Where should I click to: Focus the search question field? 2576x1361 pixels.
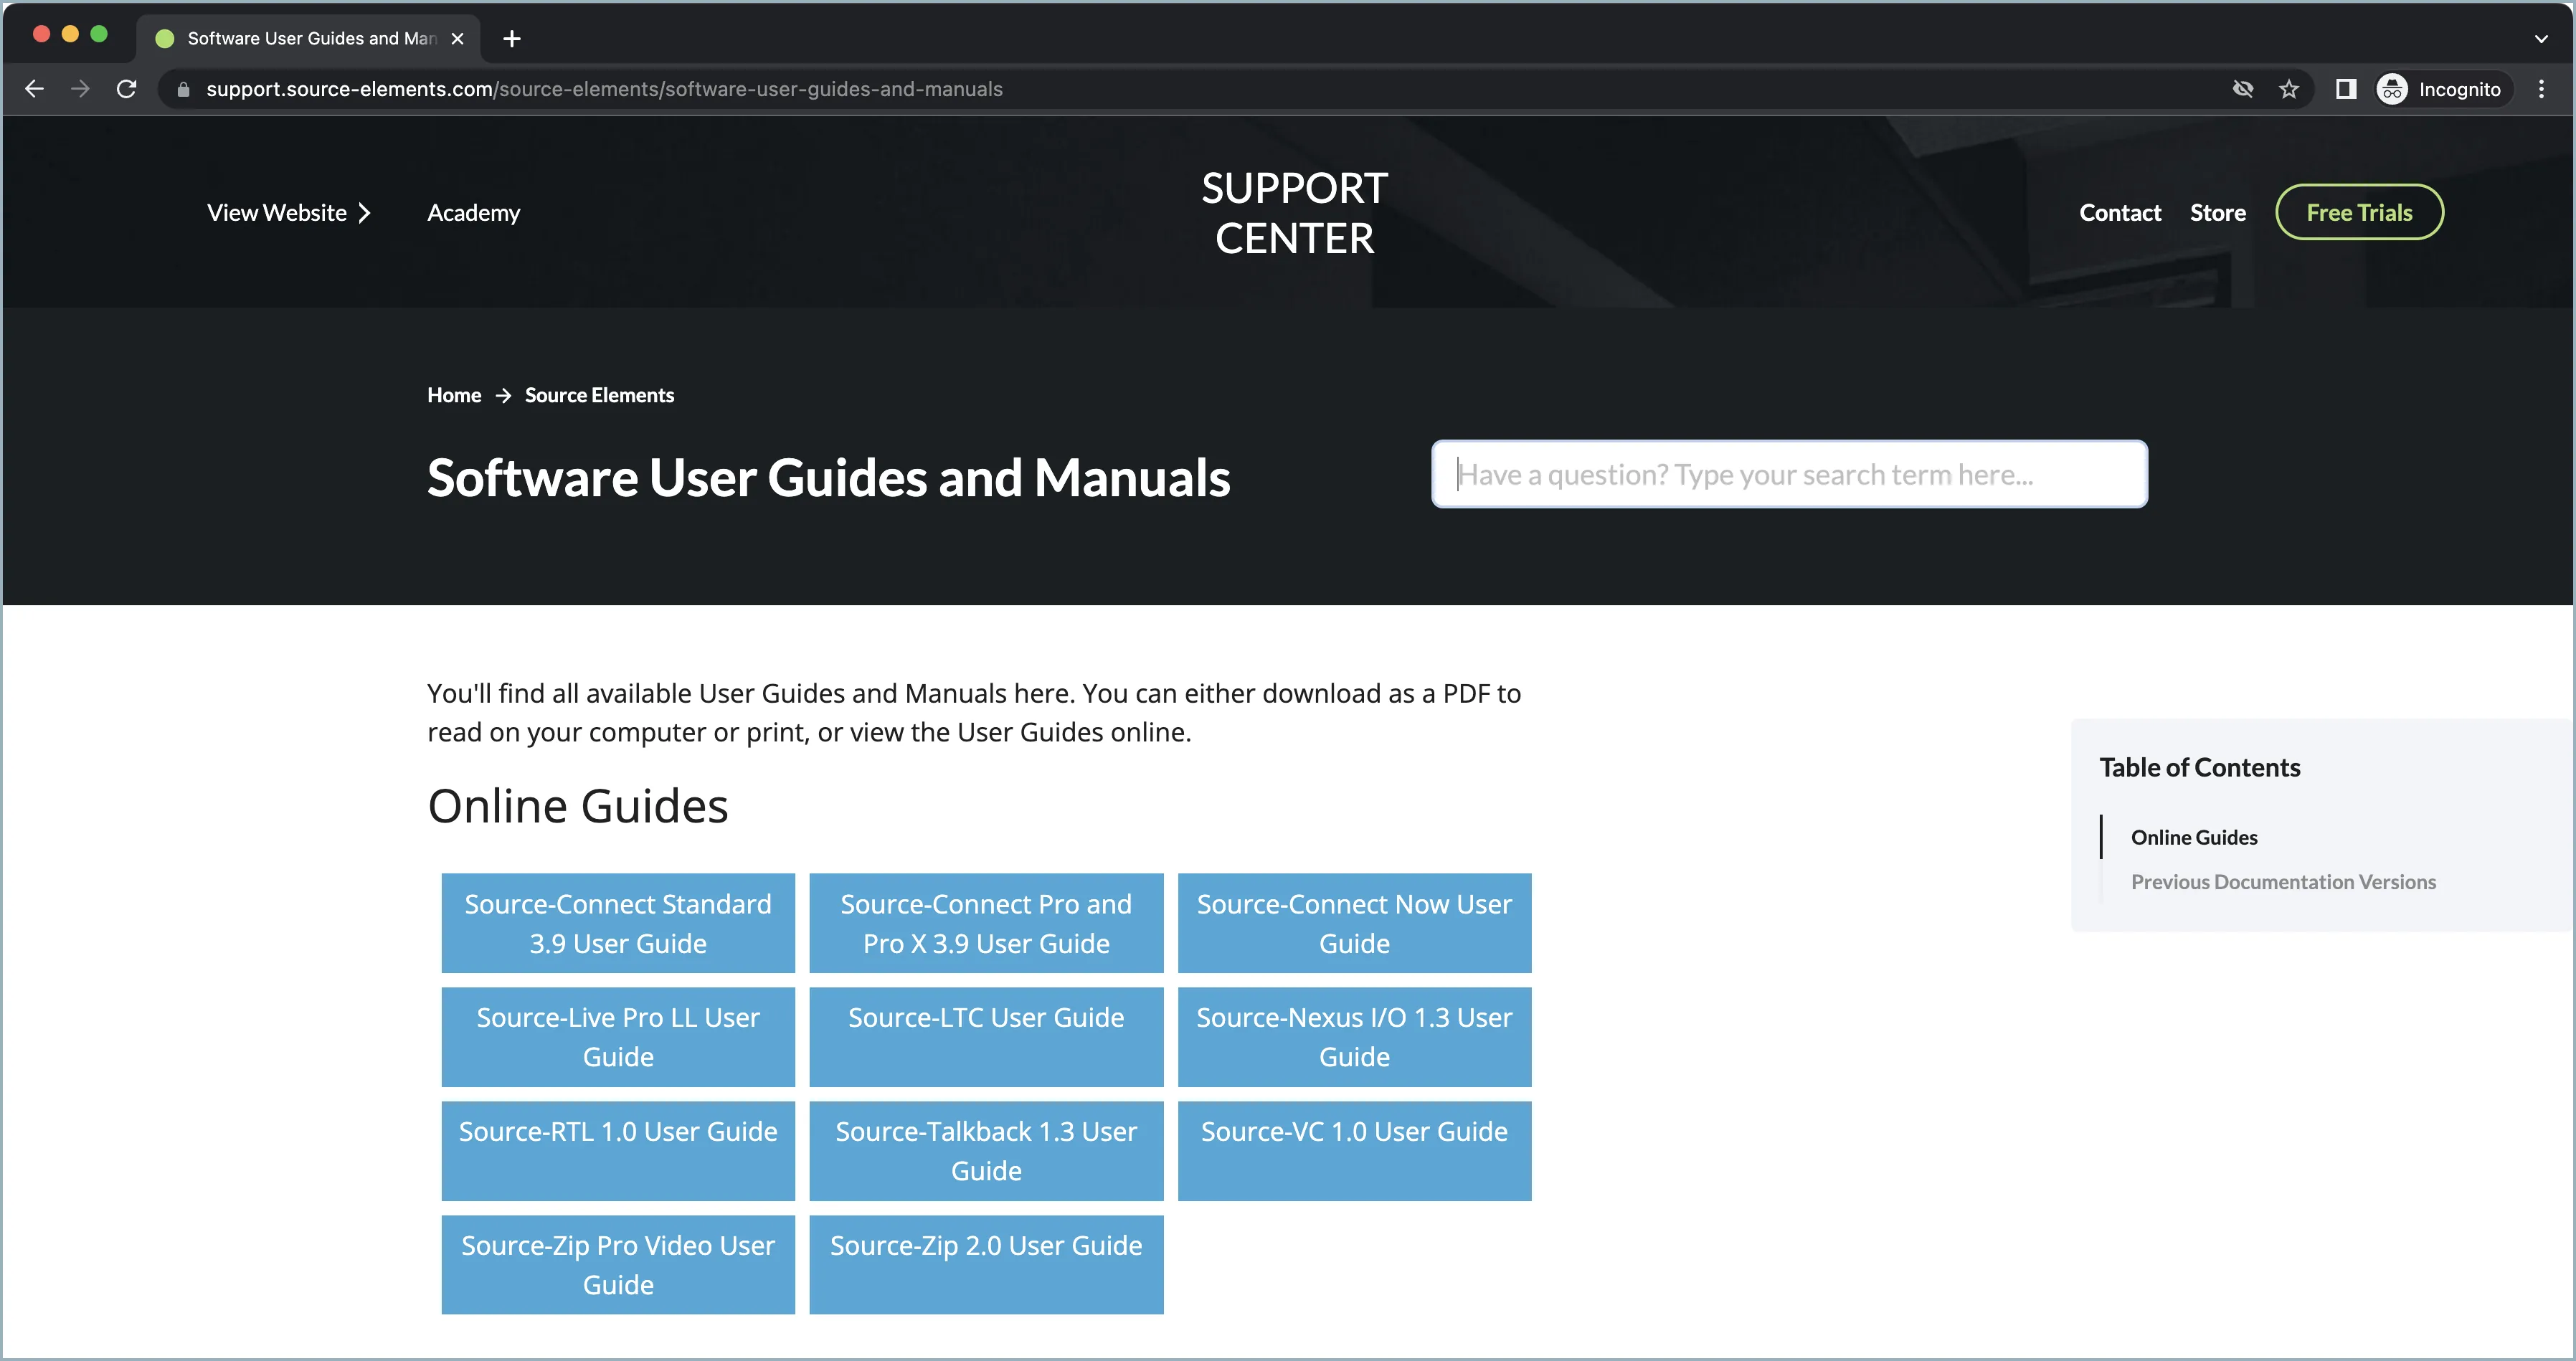coord(1789,474)
